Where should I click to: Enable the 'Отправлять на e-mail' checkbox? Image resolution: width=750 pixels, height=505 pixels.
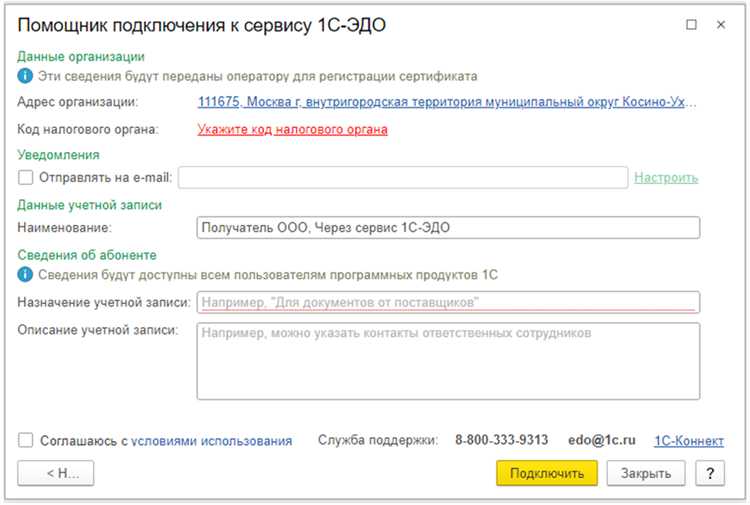25,177
